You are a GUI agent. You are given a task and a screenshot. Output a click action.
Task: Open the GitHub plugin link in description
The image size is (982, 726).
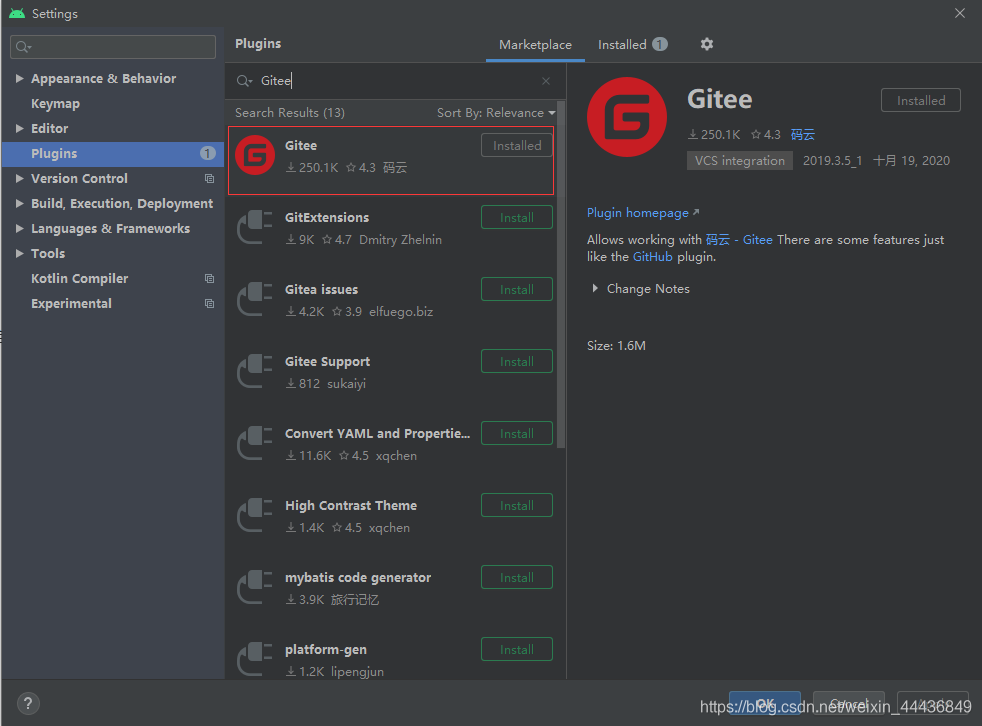[x=652, y=257]
